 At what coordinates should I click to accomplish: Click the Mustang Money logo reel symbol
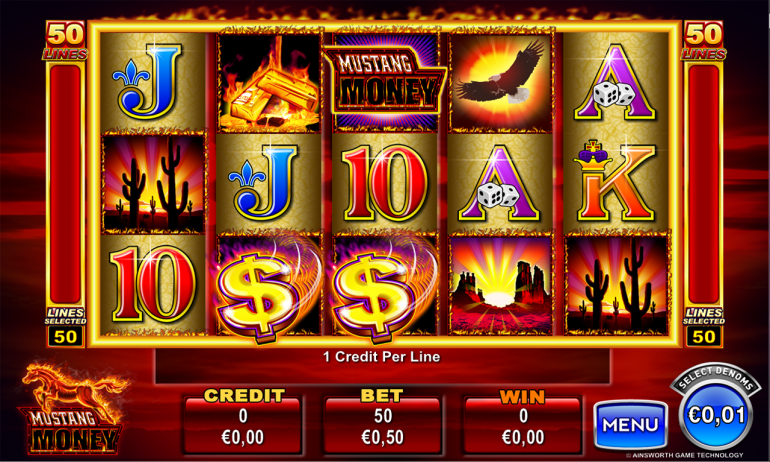pyautogui.click(x=385, y=82)
